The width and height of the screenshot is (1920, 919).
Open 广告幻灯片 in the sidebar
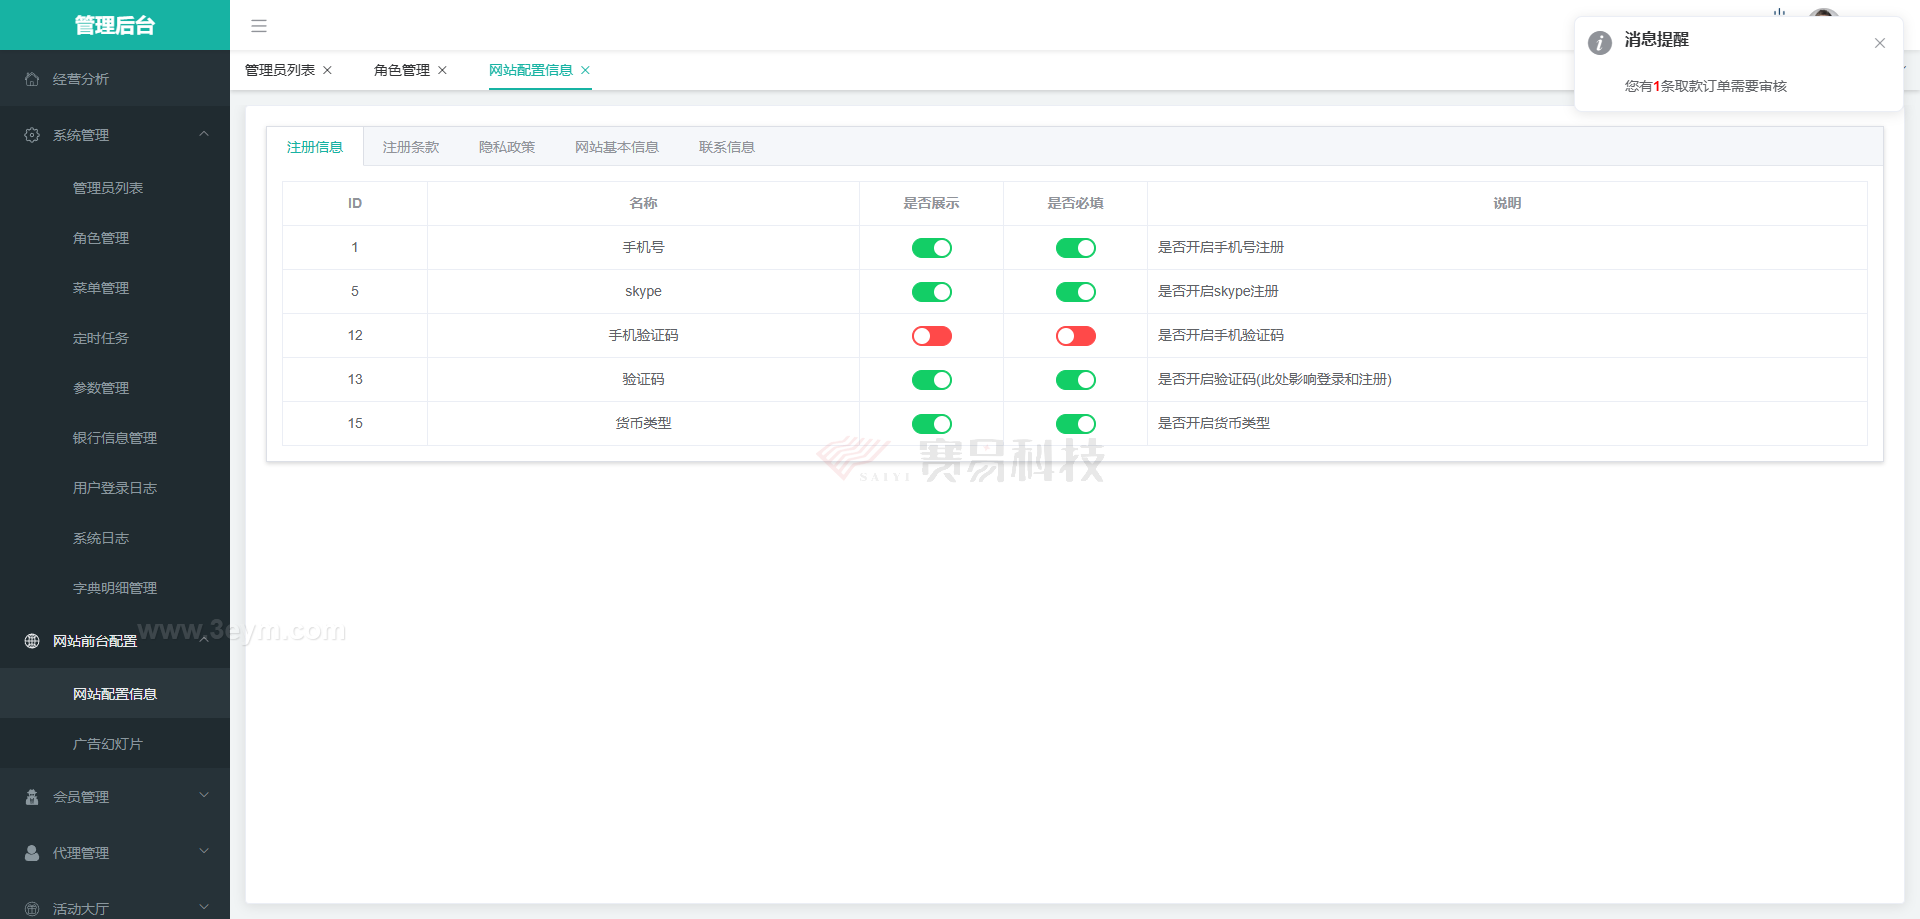pos(108,744)
